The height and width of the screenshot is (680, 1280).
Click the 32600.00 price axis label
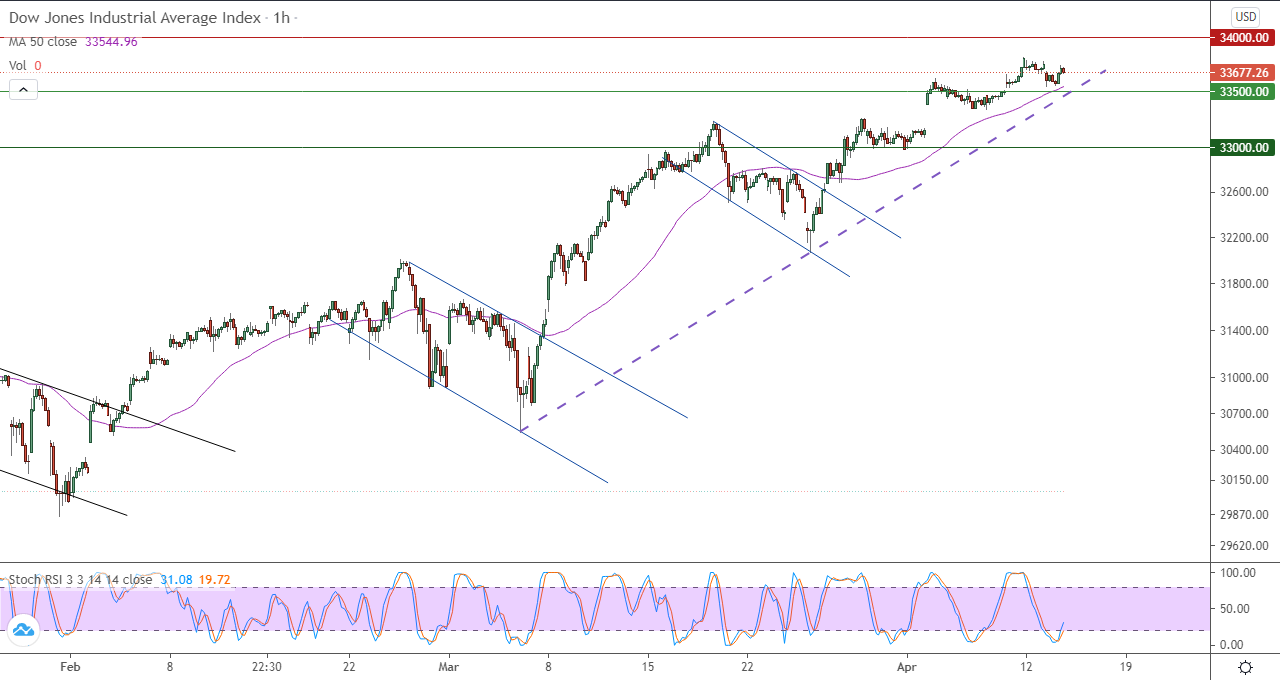pyautogui.click(x=1244, y=192)
